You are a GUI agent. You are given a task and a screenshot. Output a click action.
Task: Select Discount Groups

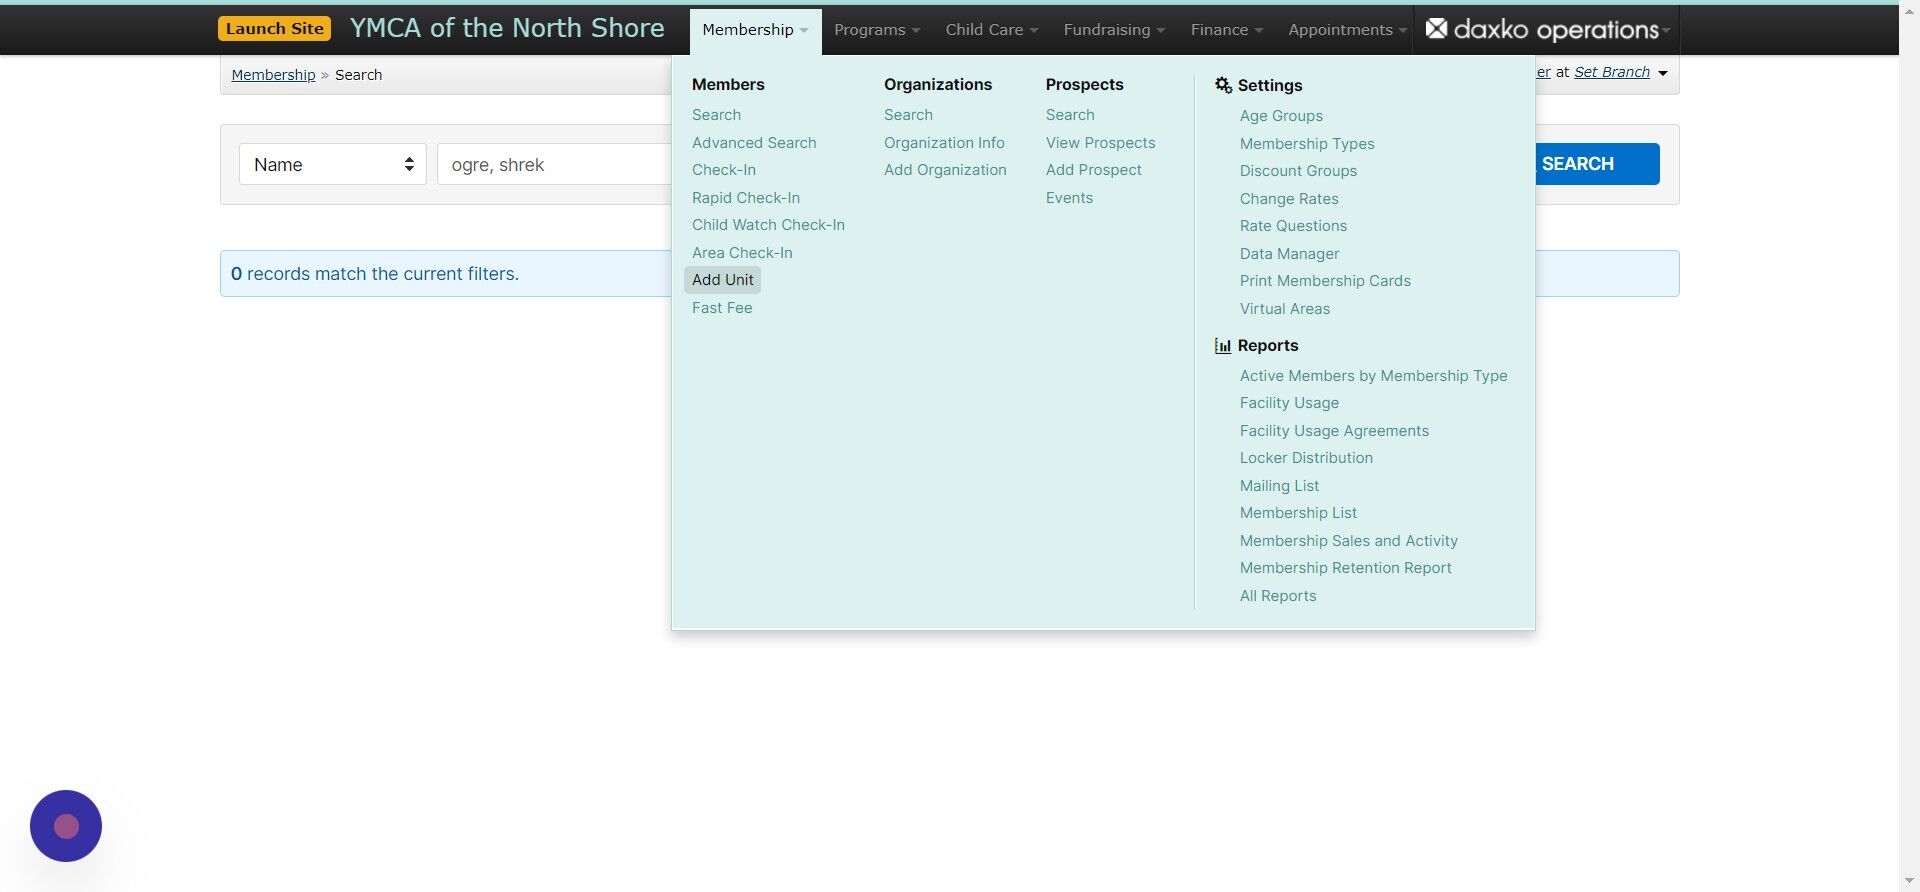(1298, 171)
